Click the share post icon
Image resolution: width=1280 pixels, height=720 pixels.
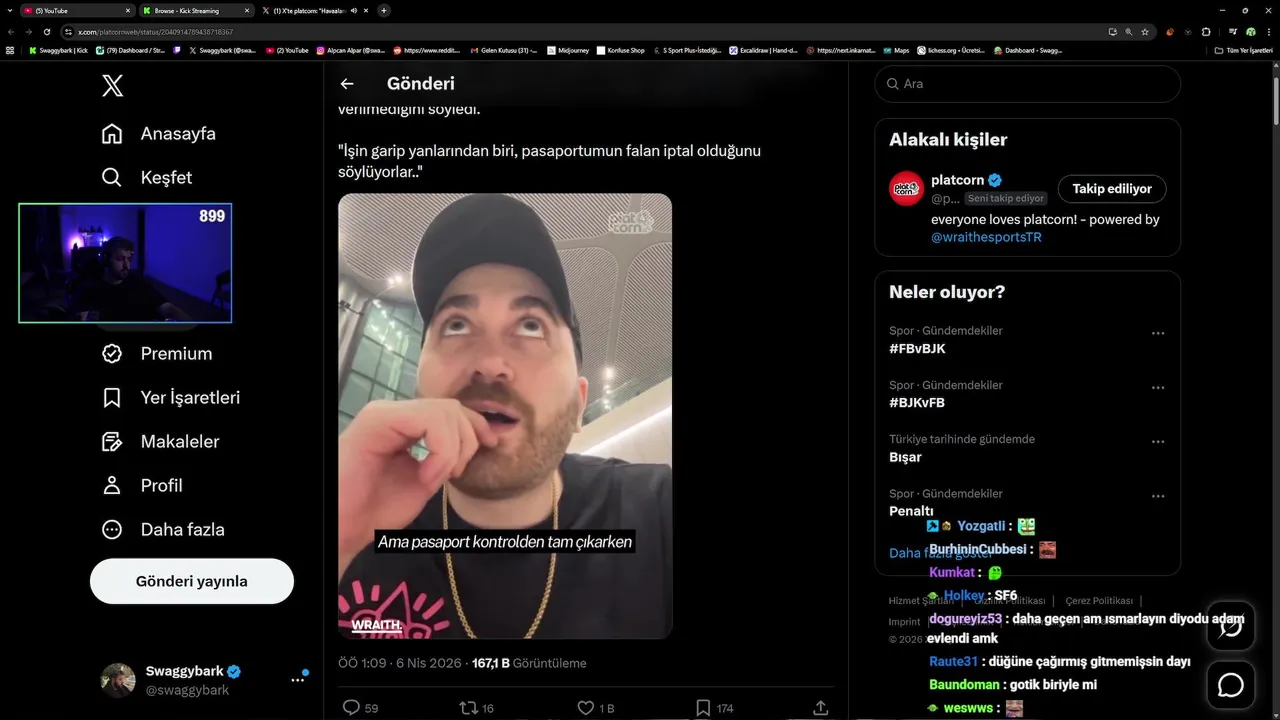[821, 707]
